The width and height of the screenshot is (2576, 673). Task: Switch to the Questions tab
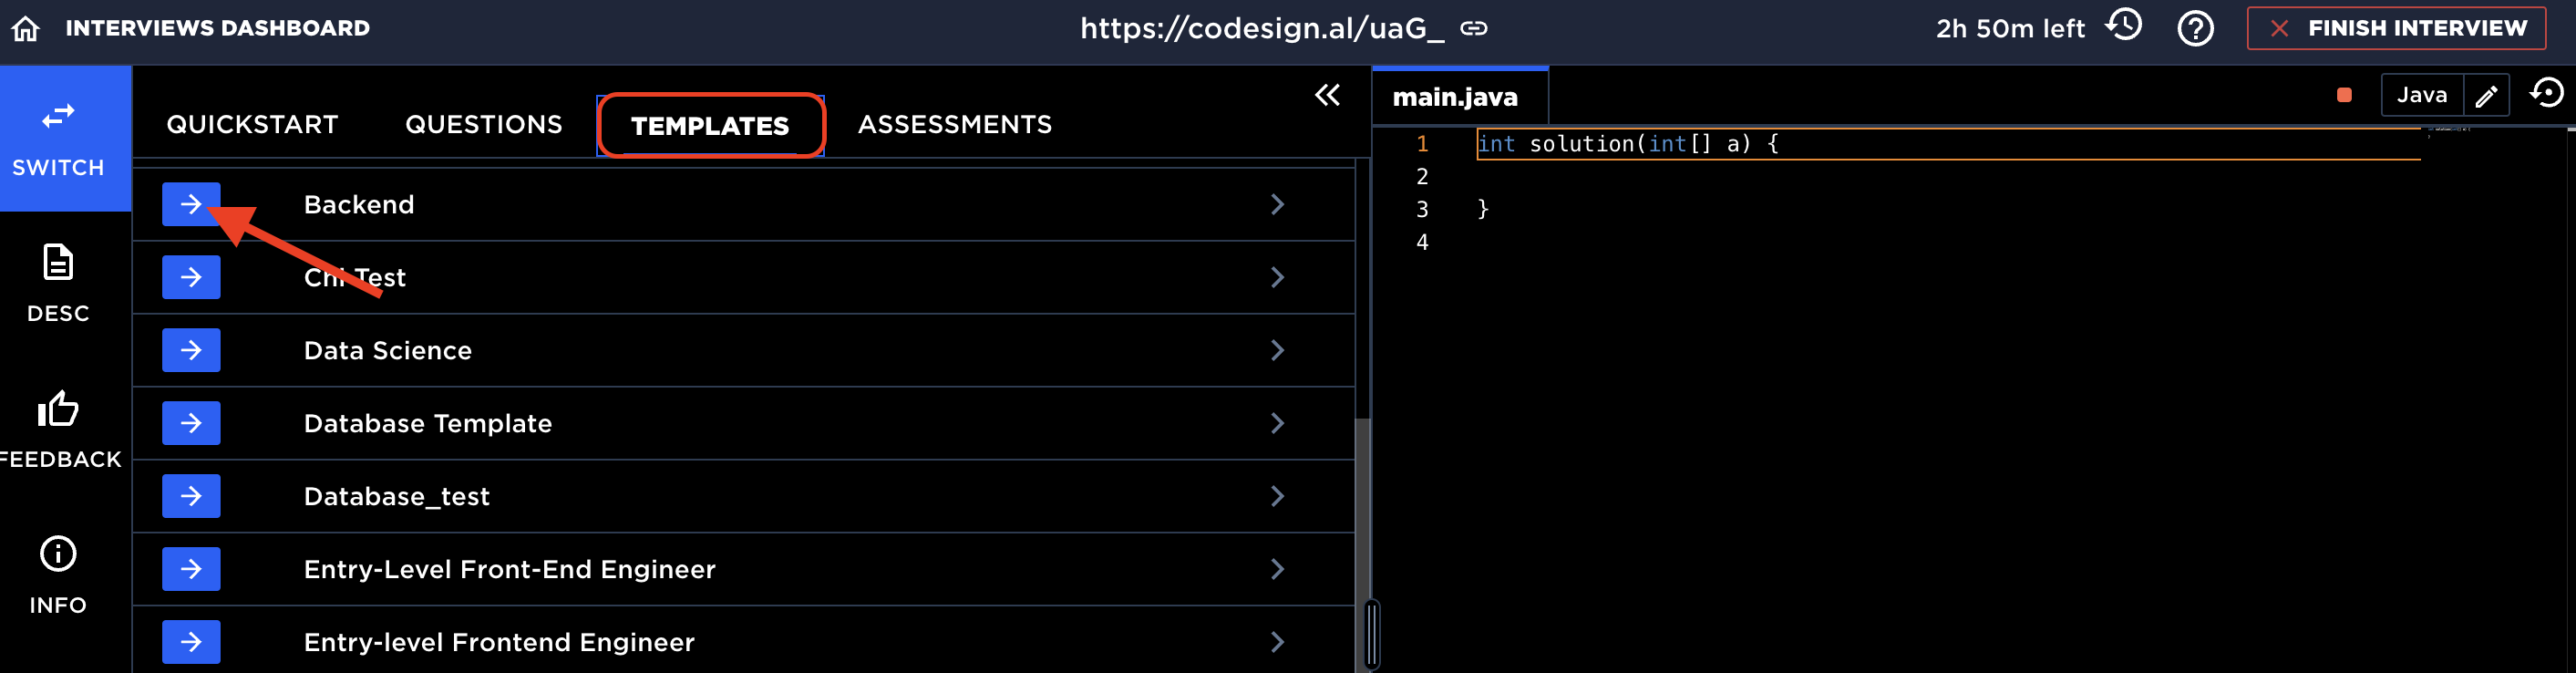(483, 124)
